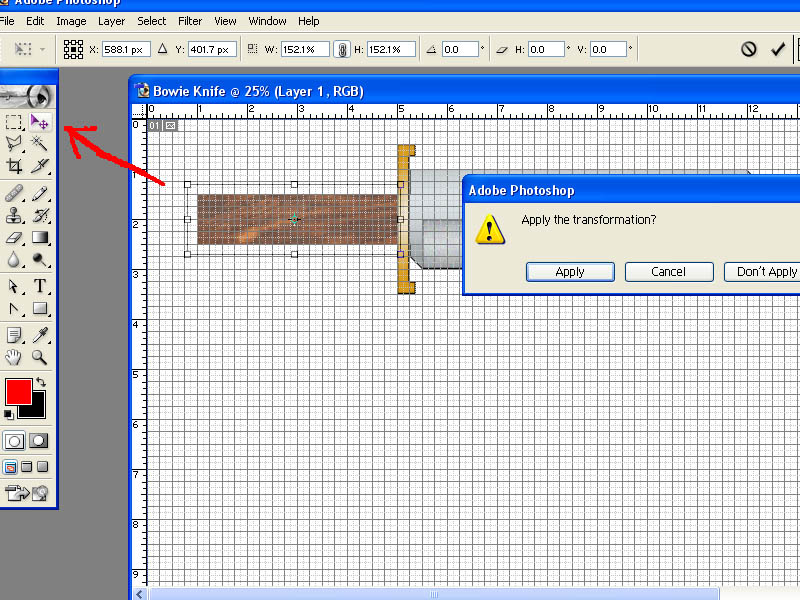This screenshot has width=800, height=600.
Task: Click the Apply button in dialog
Action: tap(570, 272)
